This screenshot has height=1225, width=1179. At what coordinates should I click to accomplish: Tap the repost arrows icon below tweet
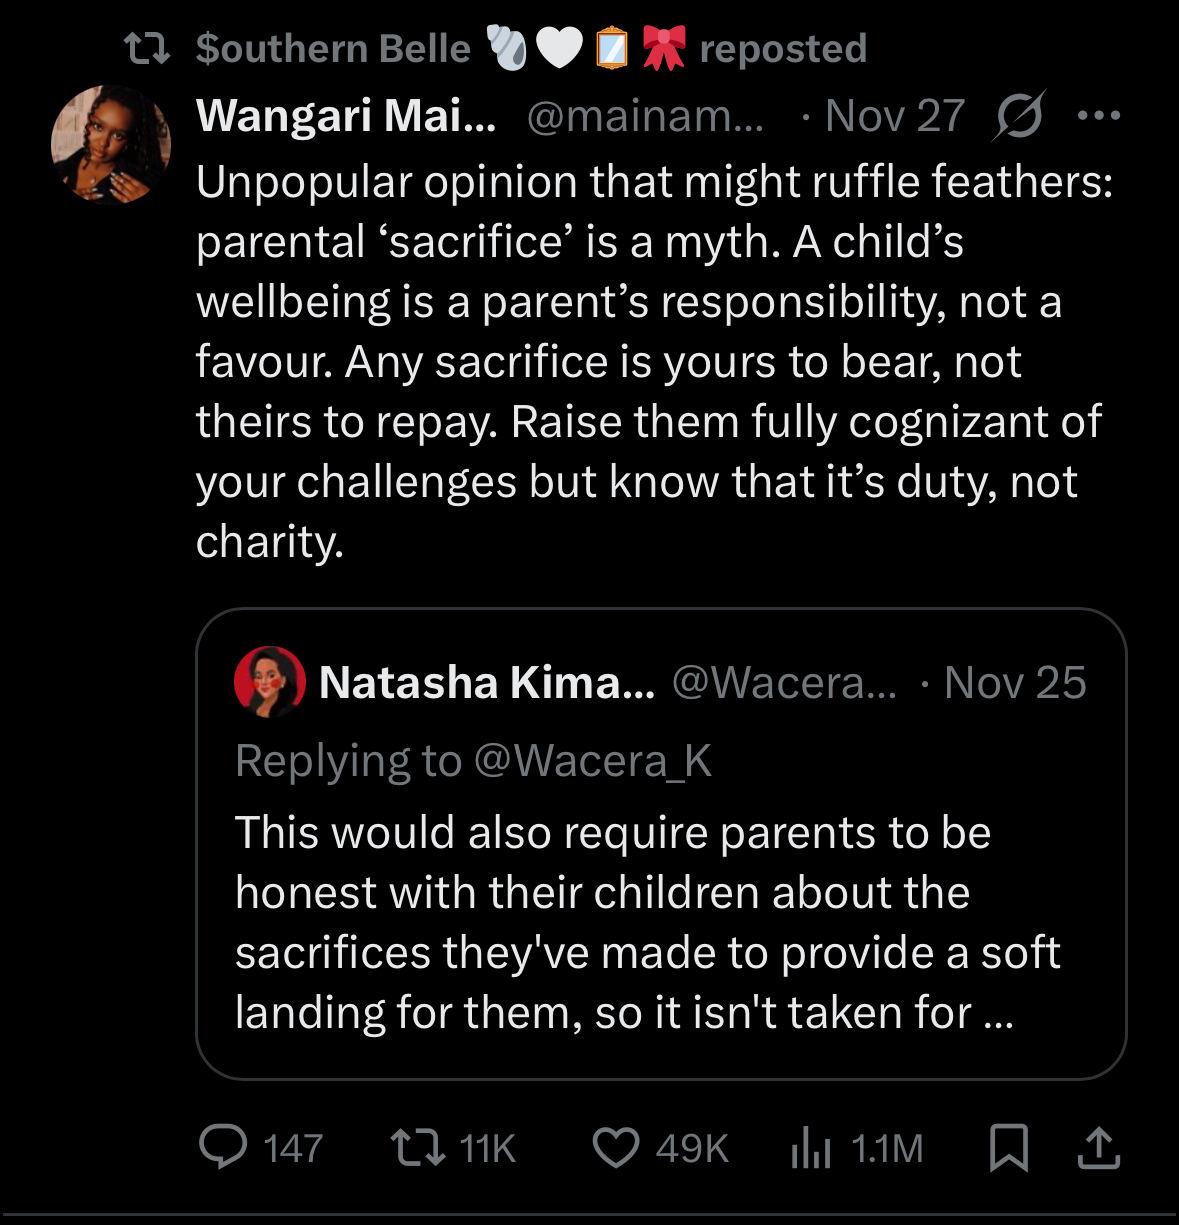[x=417, y=1147]
